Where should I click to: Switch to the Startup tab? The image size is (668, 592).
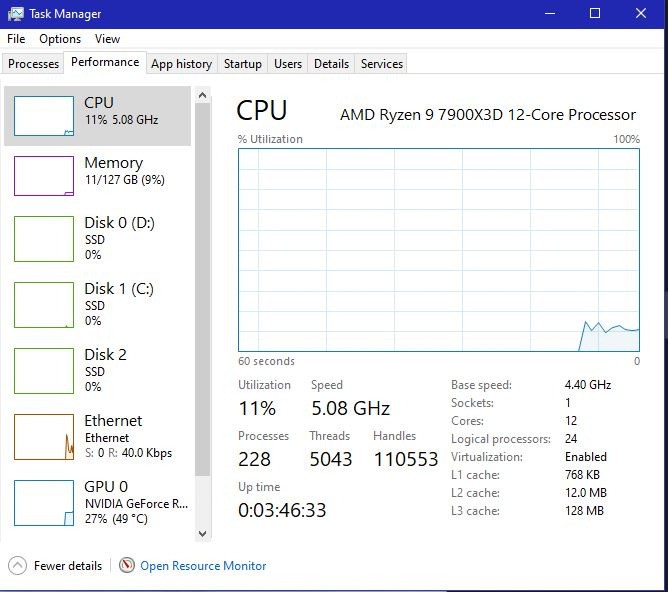tap(242, 64)
